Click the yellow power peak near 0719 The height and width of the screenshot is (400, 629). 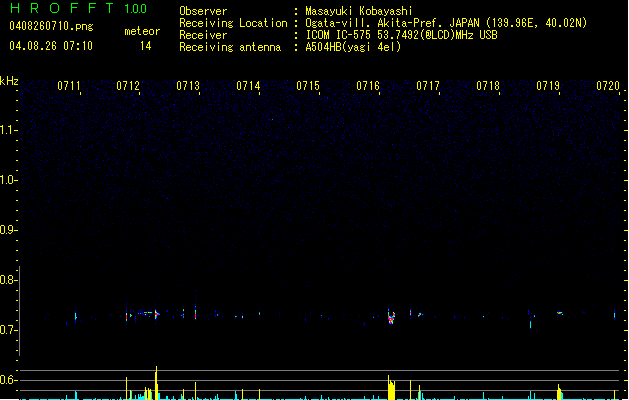point(559,392)
